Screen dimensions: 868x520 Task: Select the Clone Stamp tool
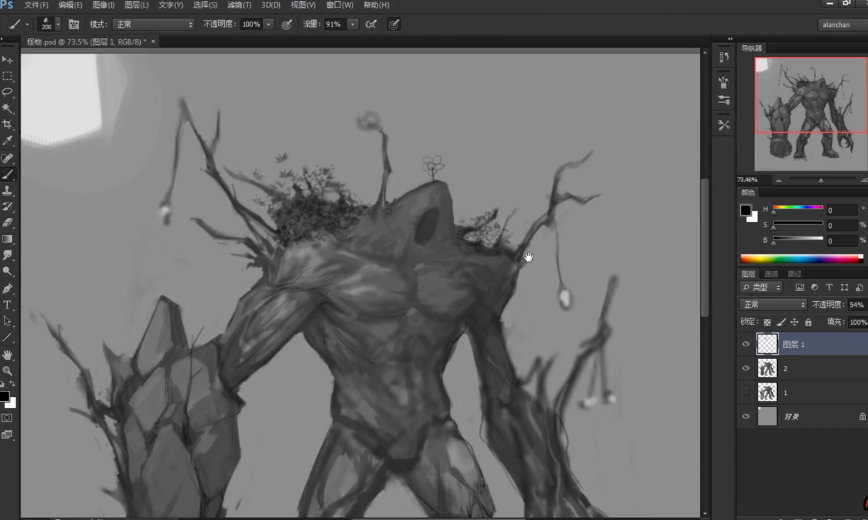[7, 191]
